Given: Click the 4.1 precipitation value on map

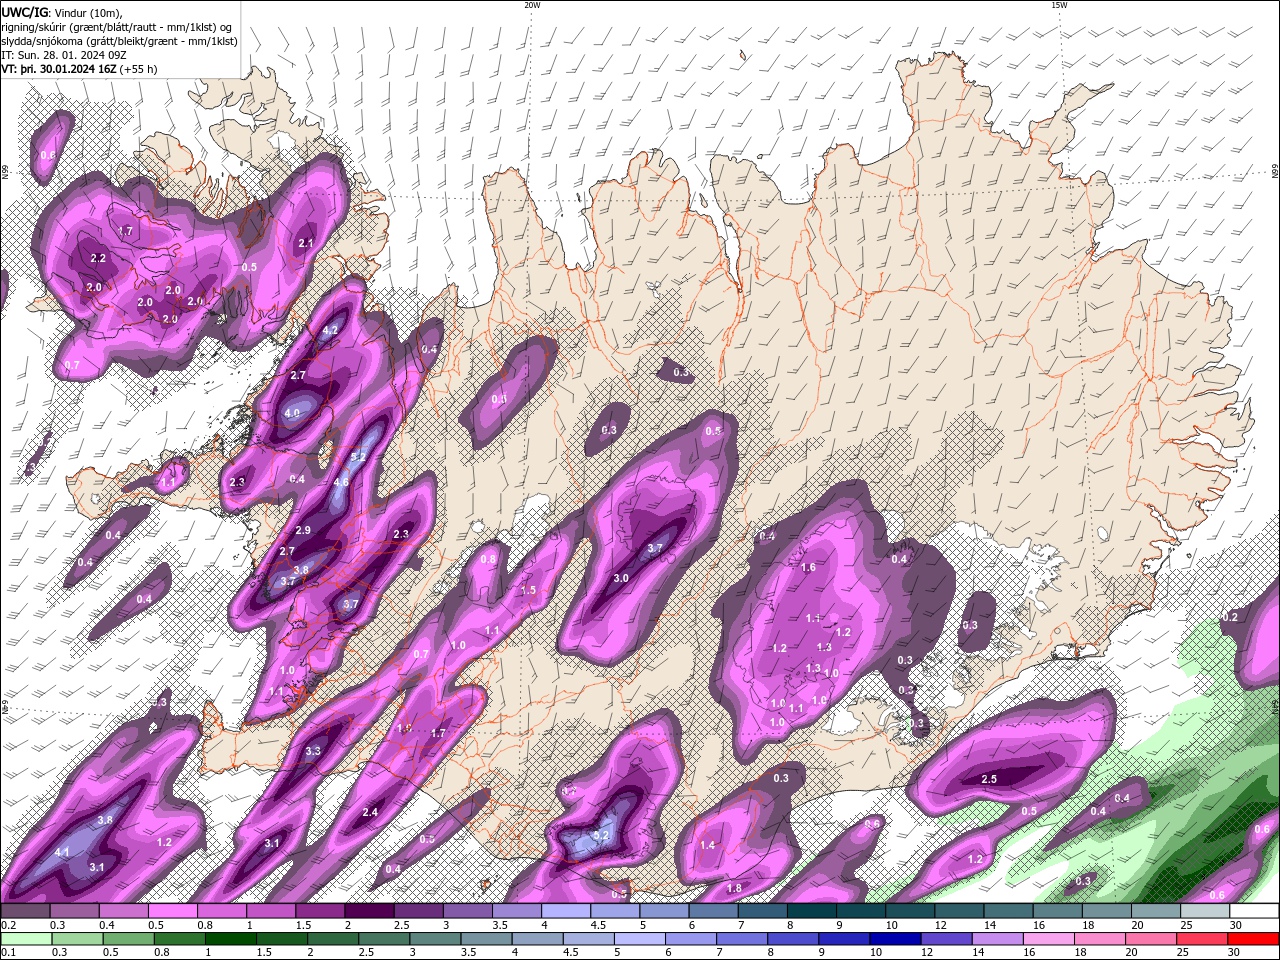Looking at the screenshot, I should [x=62, y=852].
